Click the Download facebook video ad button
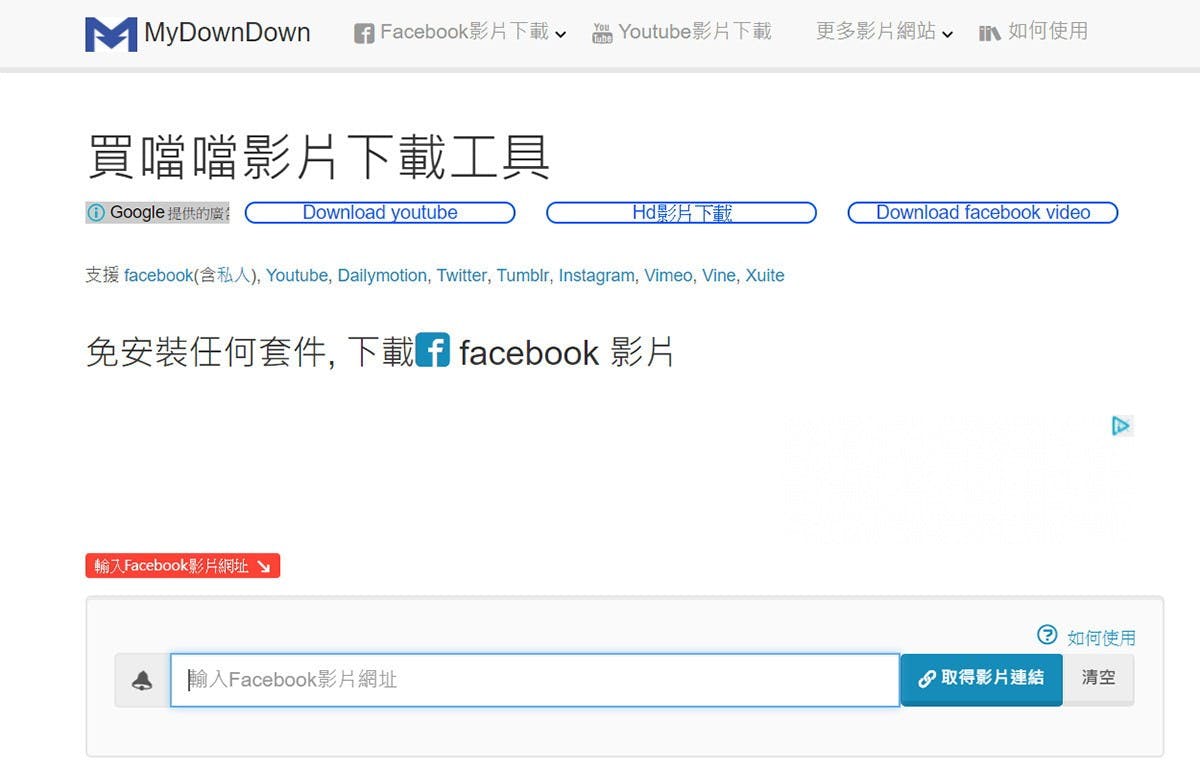 983,213
